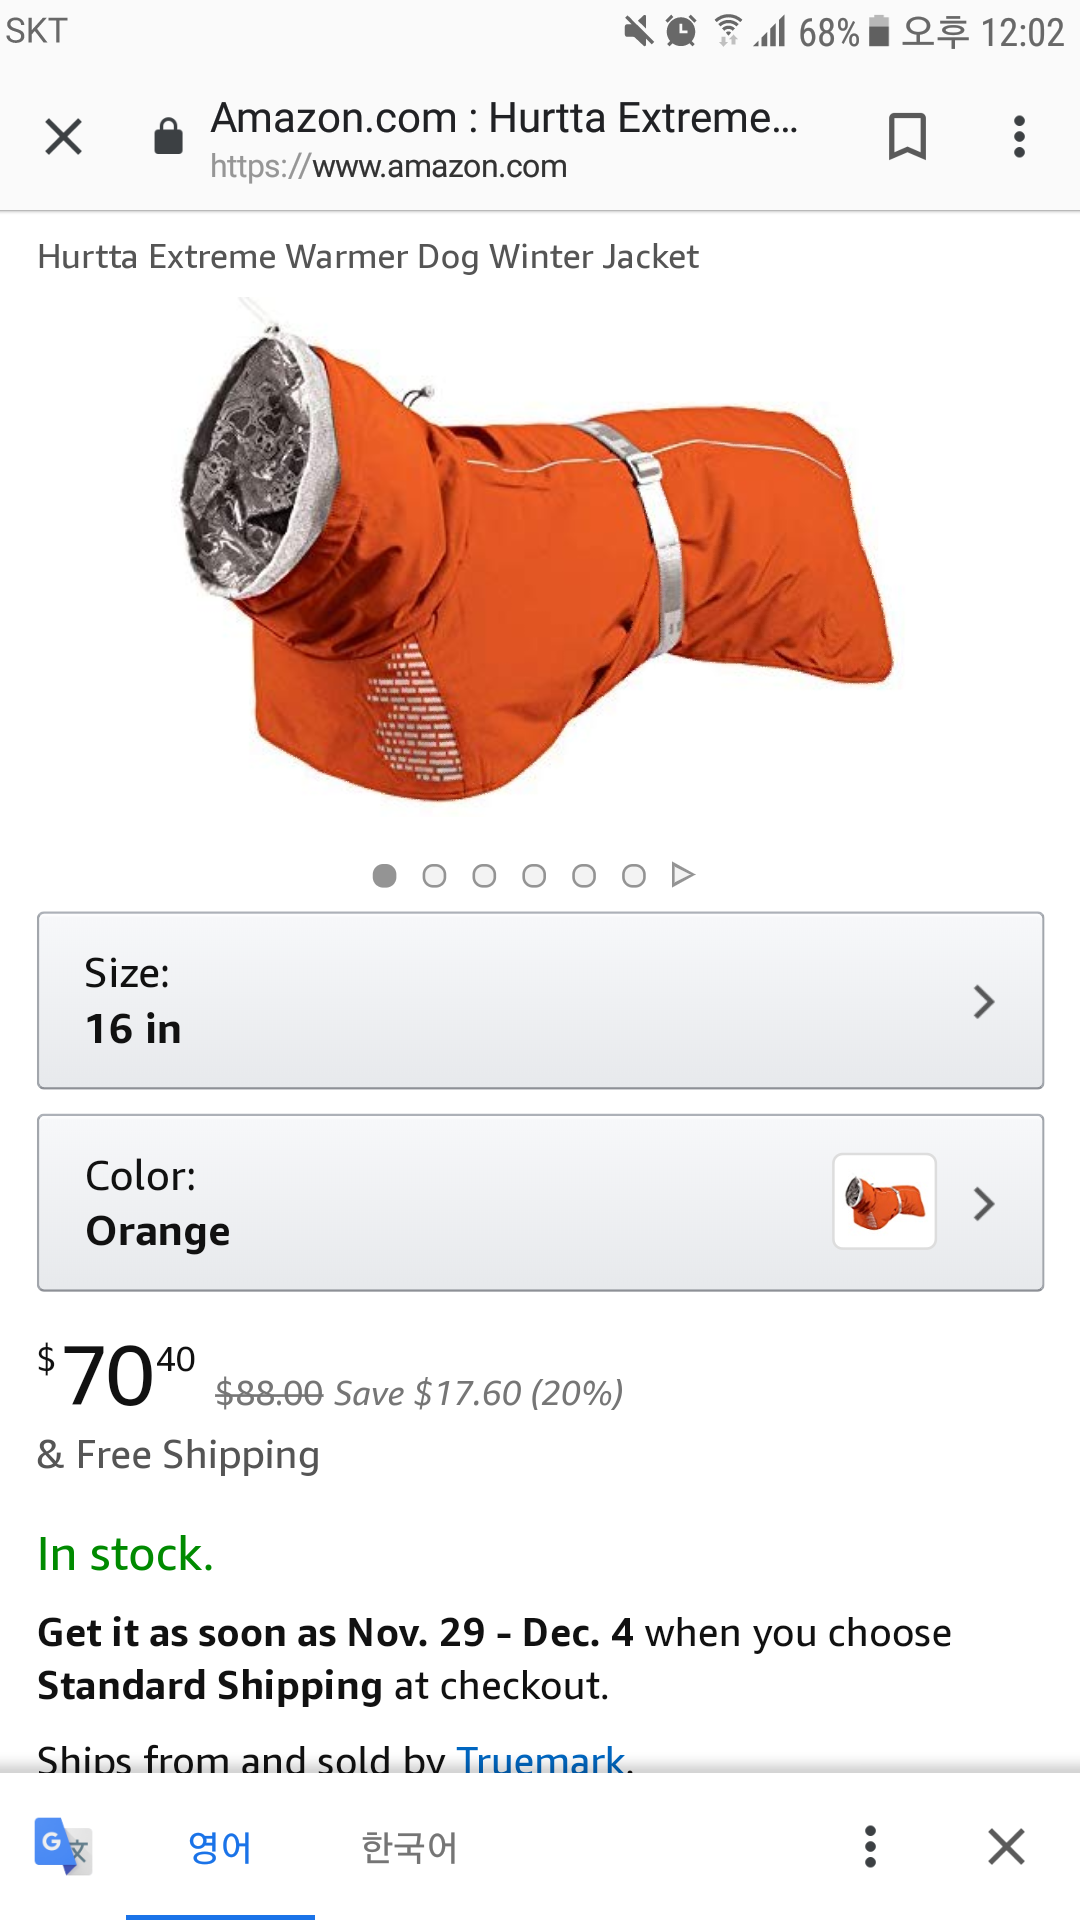Switch translation to 영어 tab
The height and width of the screenshot is (1920, 1080).
click(220, 1847)
